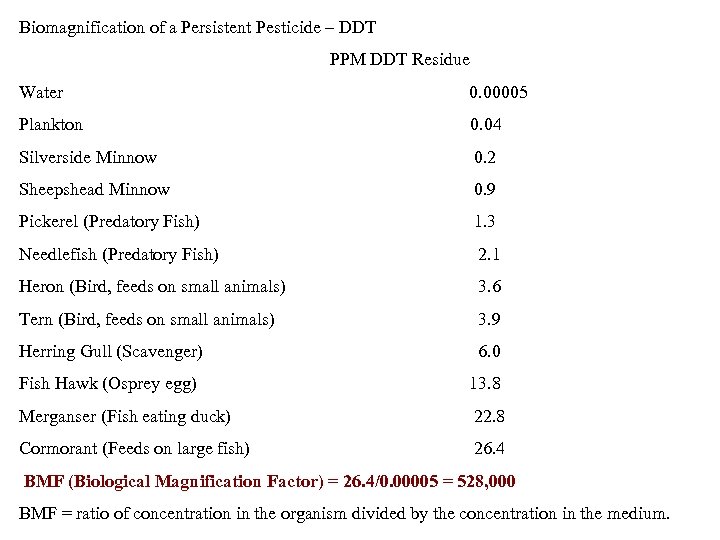Click the 0.04 value for Plankton
The width and height of the screenshot is (720, 540).
point(486,125)
